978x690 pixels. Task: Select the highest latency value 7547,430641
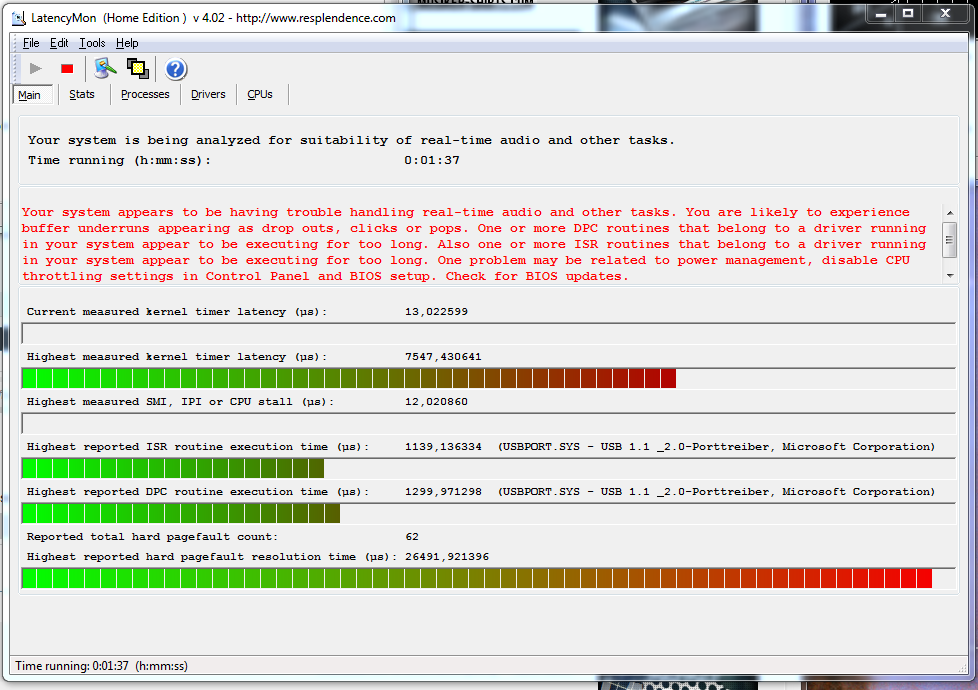point(443,356)
